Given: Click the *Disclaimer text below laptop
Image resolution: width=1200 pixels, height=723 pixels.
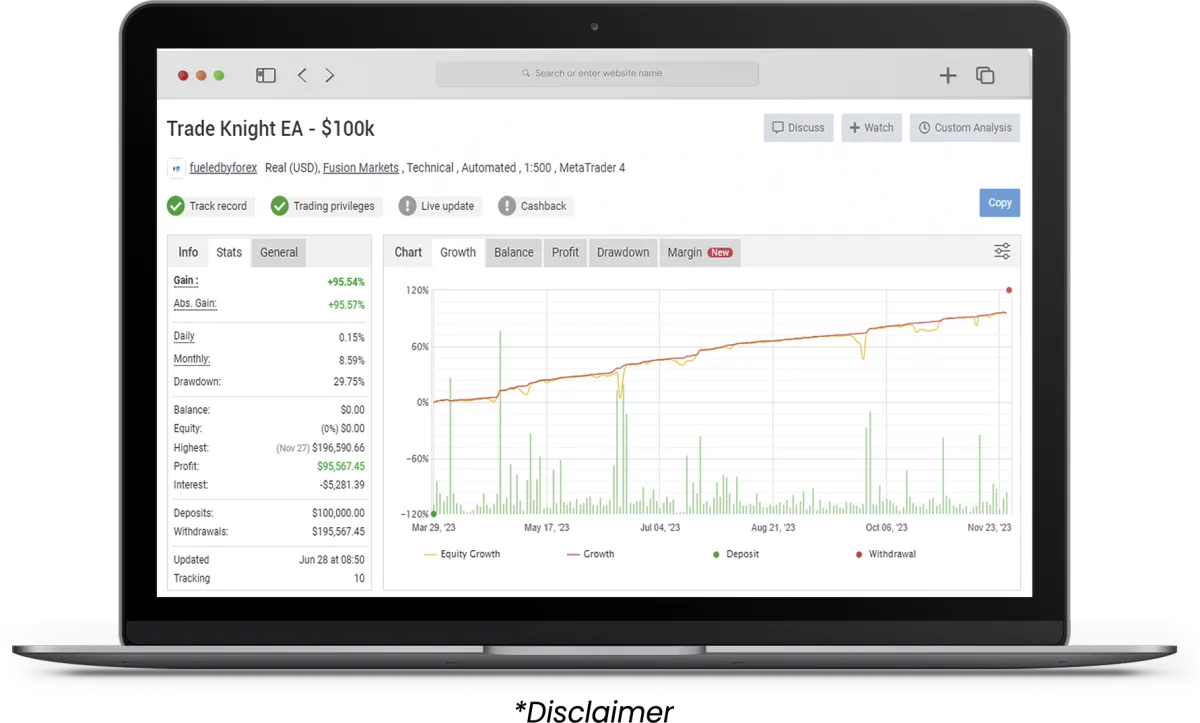Looking at the screenshot, I should click(594, 711).
